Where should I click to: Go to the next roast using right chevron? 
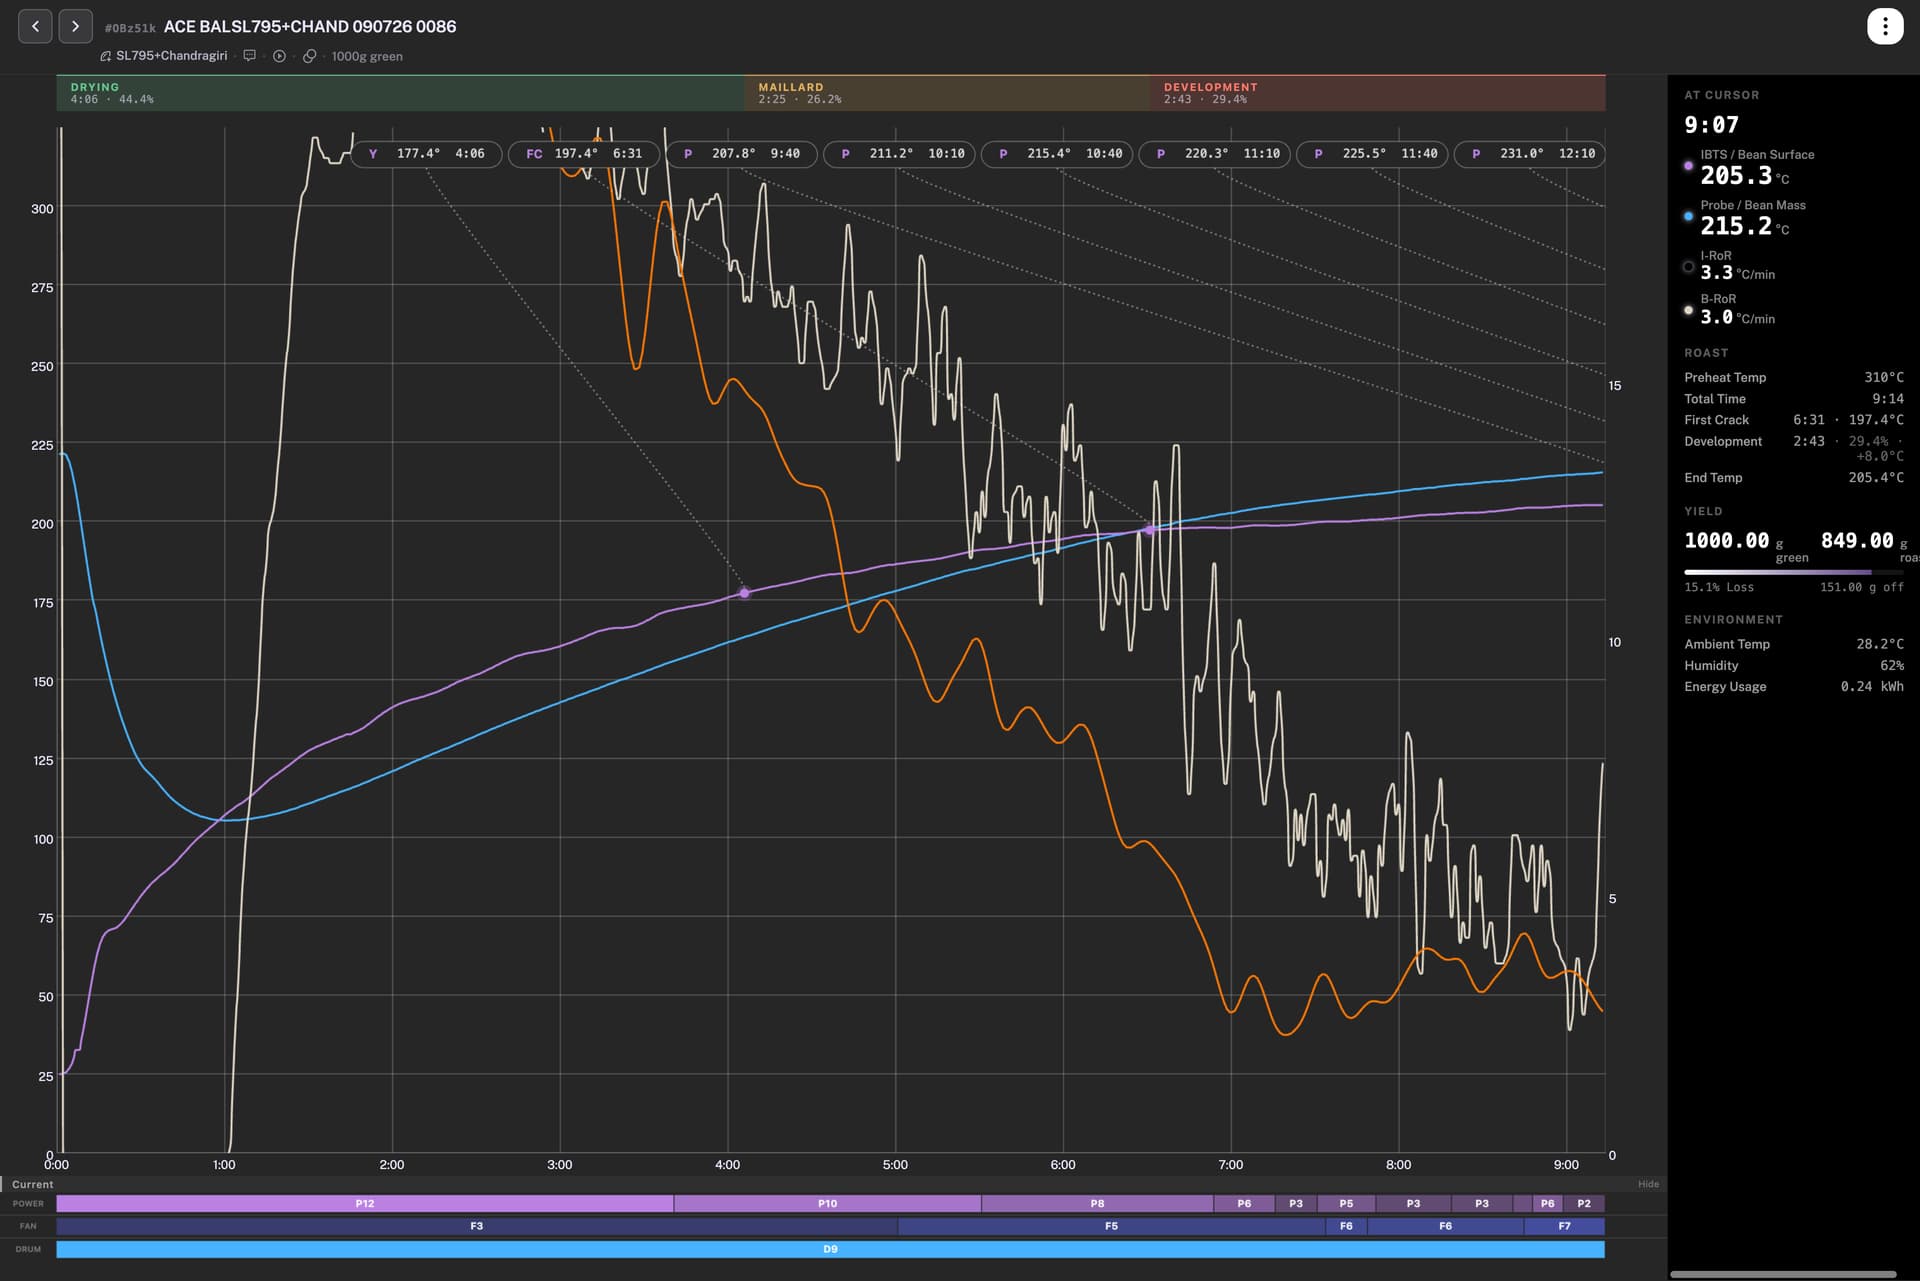[x=75, y=26]
